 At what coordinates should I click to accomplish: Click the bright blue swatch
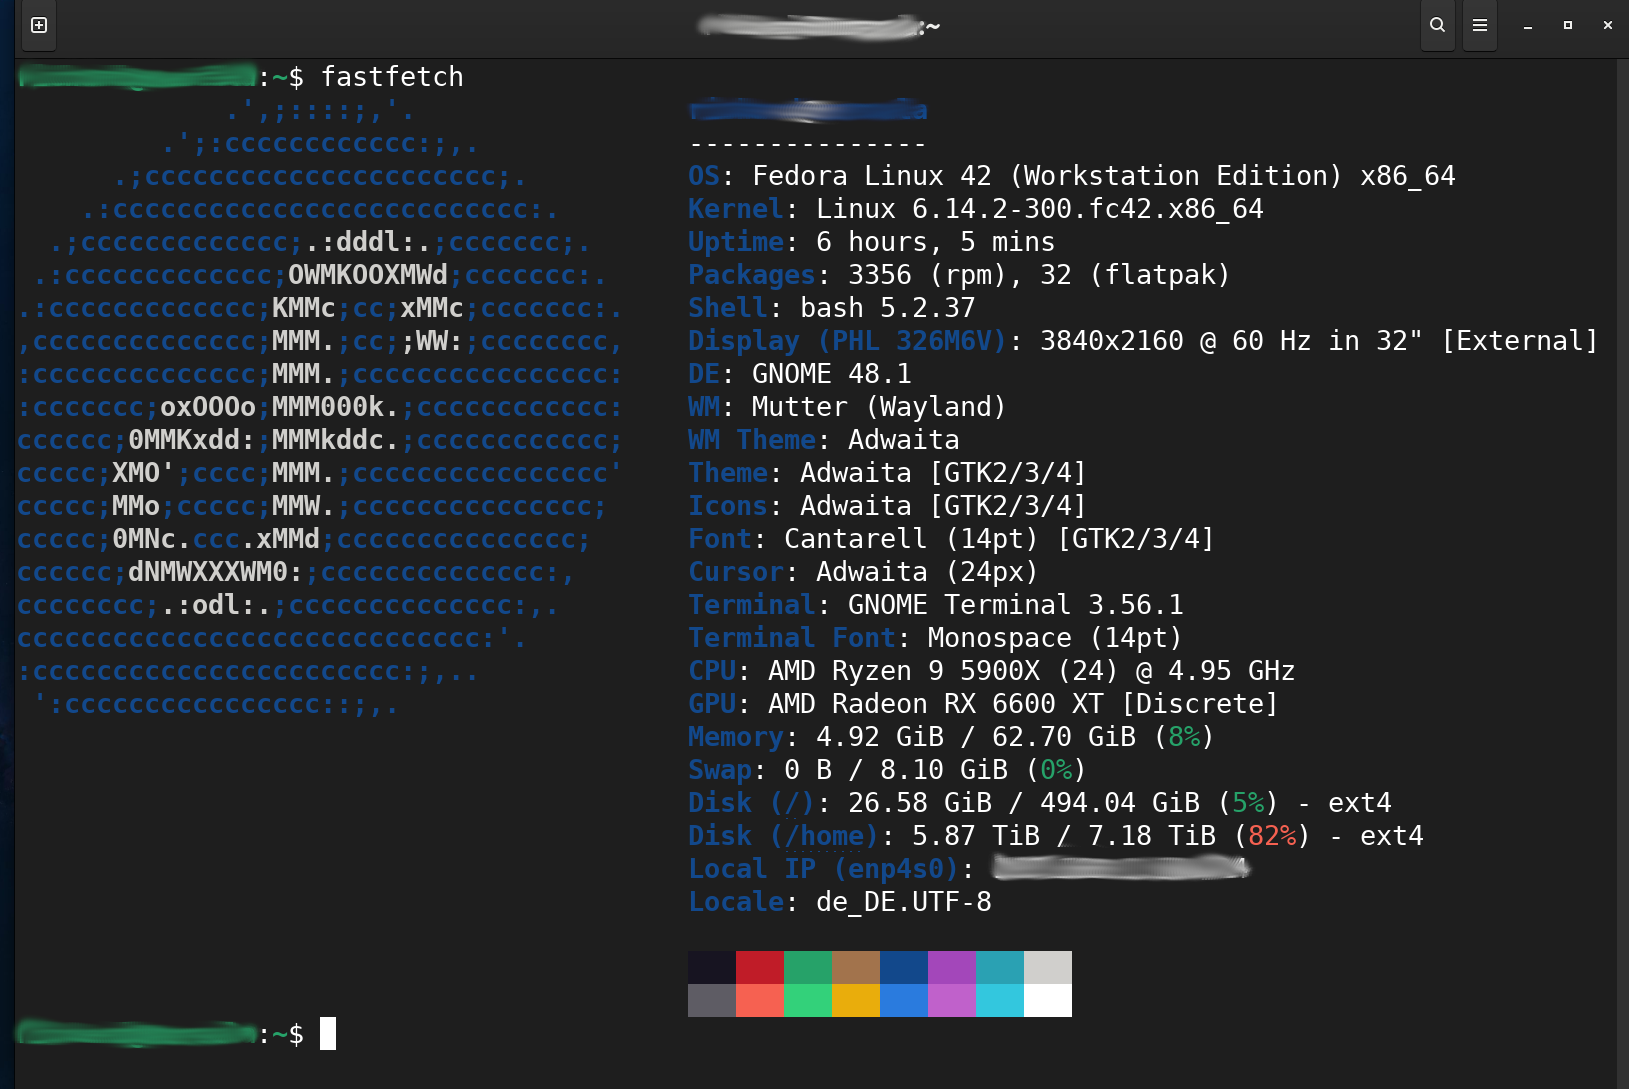904,1000
